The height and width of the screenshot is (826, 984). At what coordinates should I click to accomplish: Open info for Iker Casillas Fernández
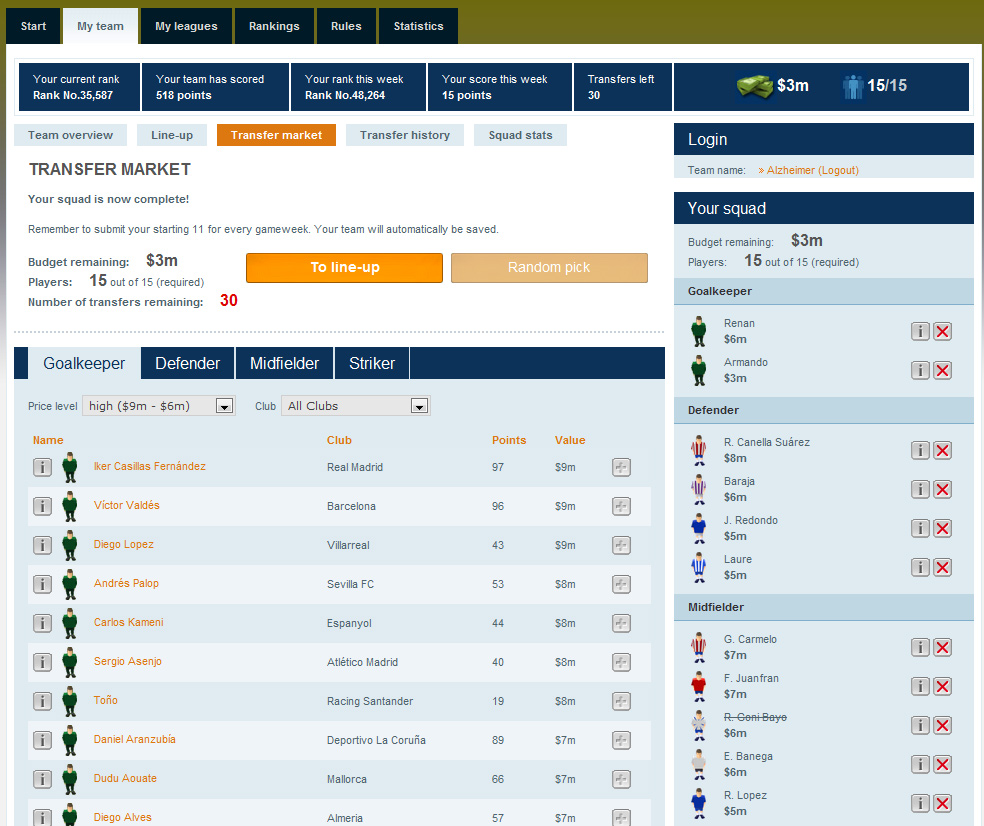(42, 467)
